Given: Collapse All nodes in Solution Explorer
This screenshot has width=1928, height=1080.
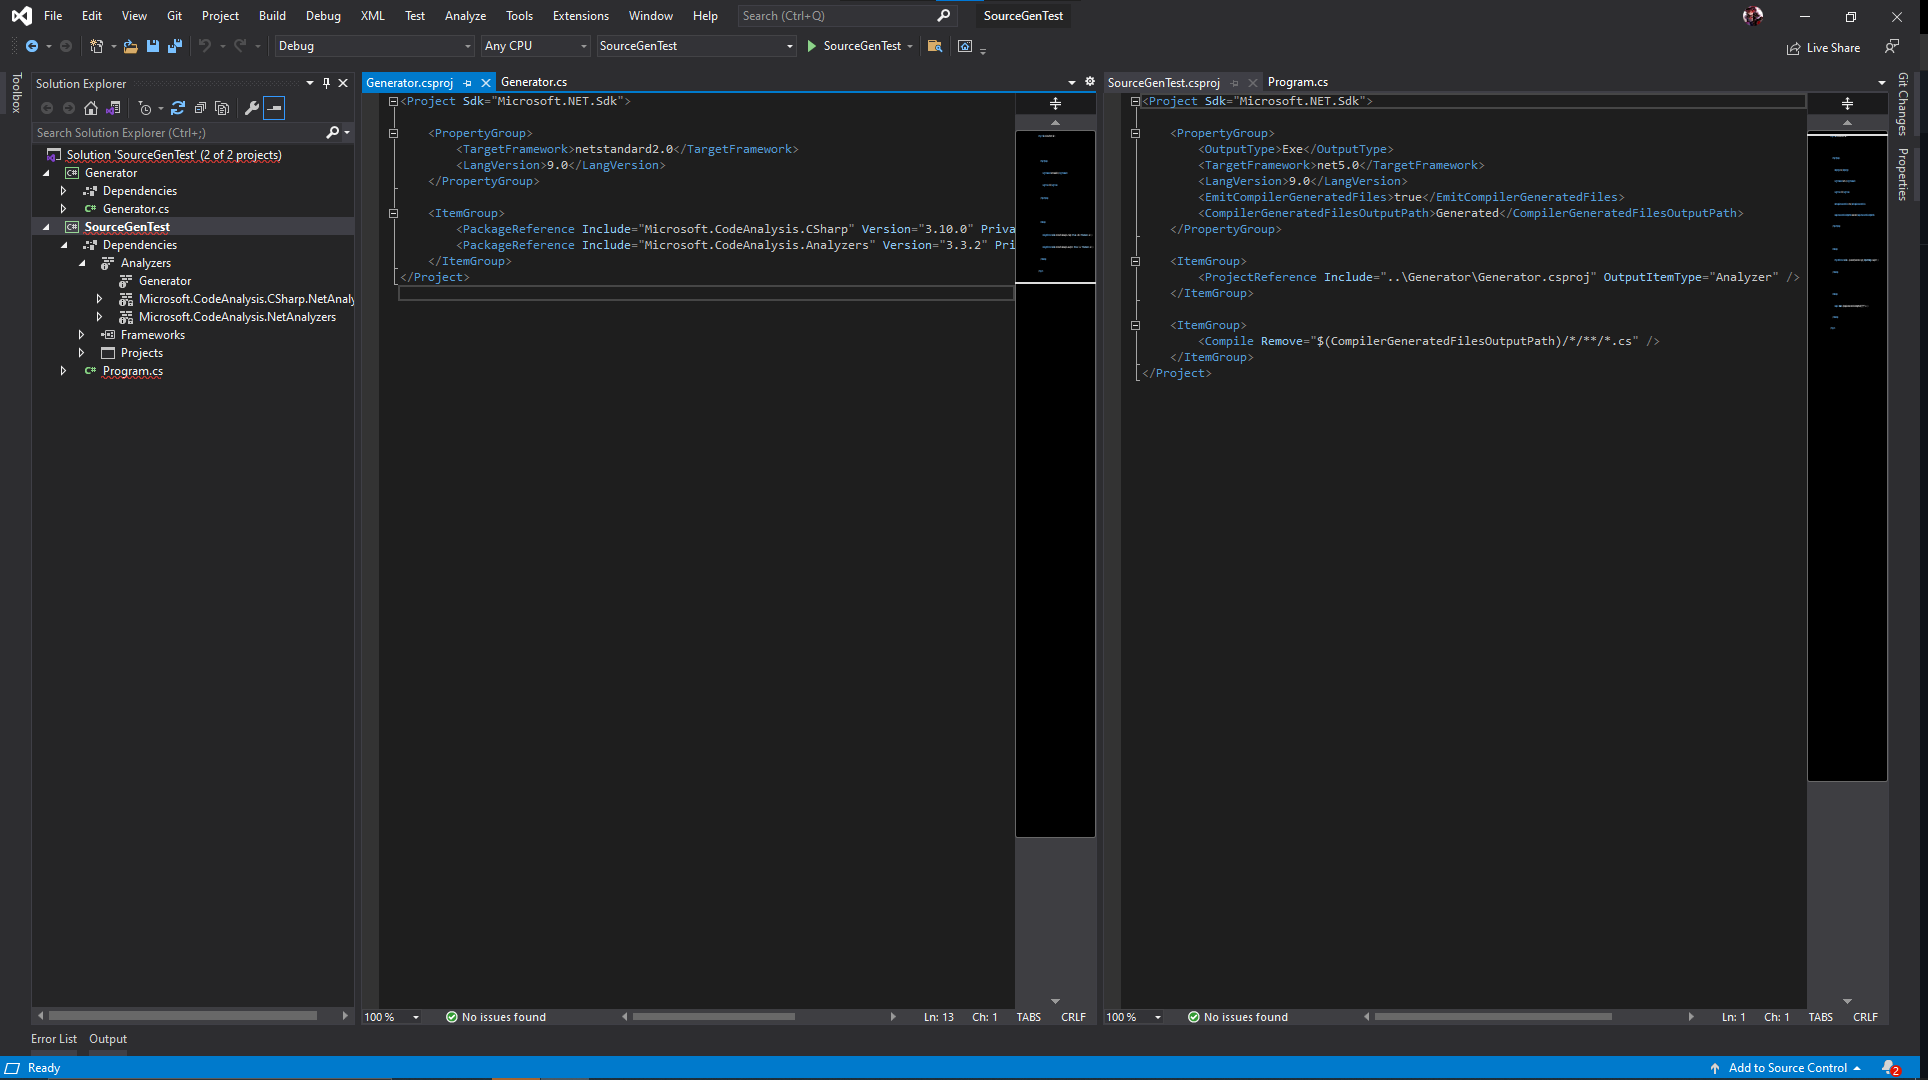Looking at the screenshot, I should (x=200, y=108).
